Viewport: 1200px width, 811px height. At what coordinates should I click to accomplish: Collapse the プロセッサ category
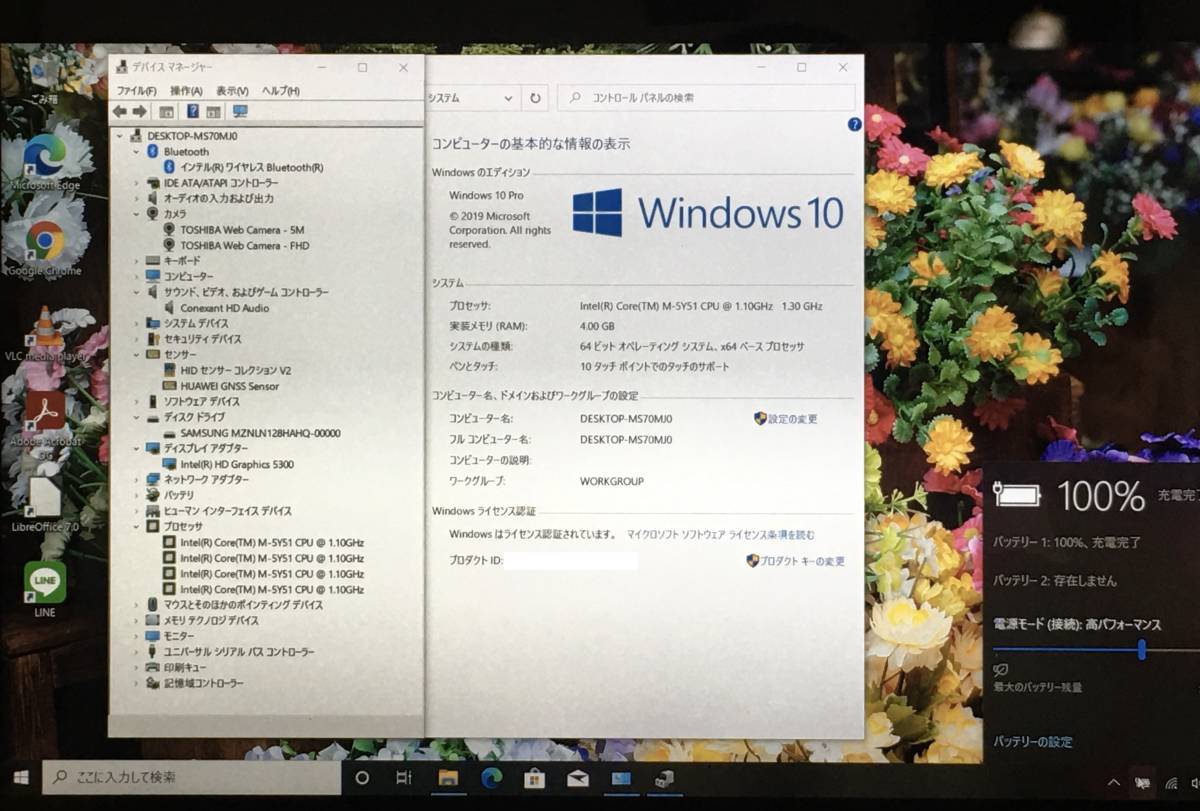[x=137, y=526]
